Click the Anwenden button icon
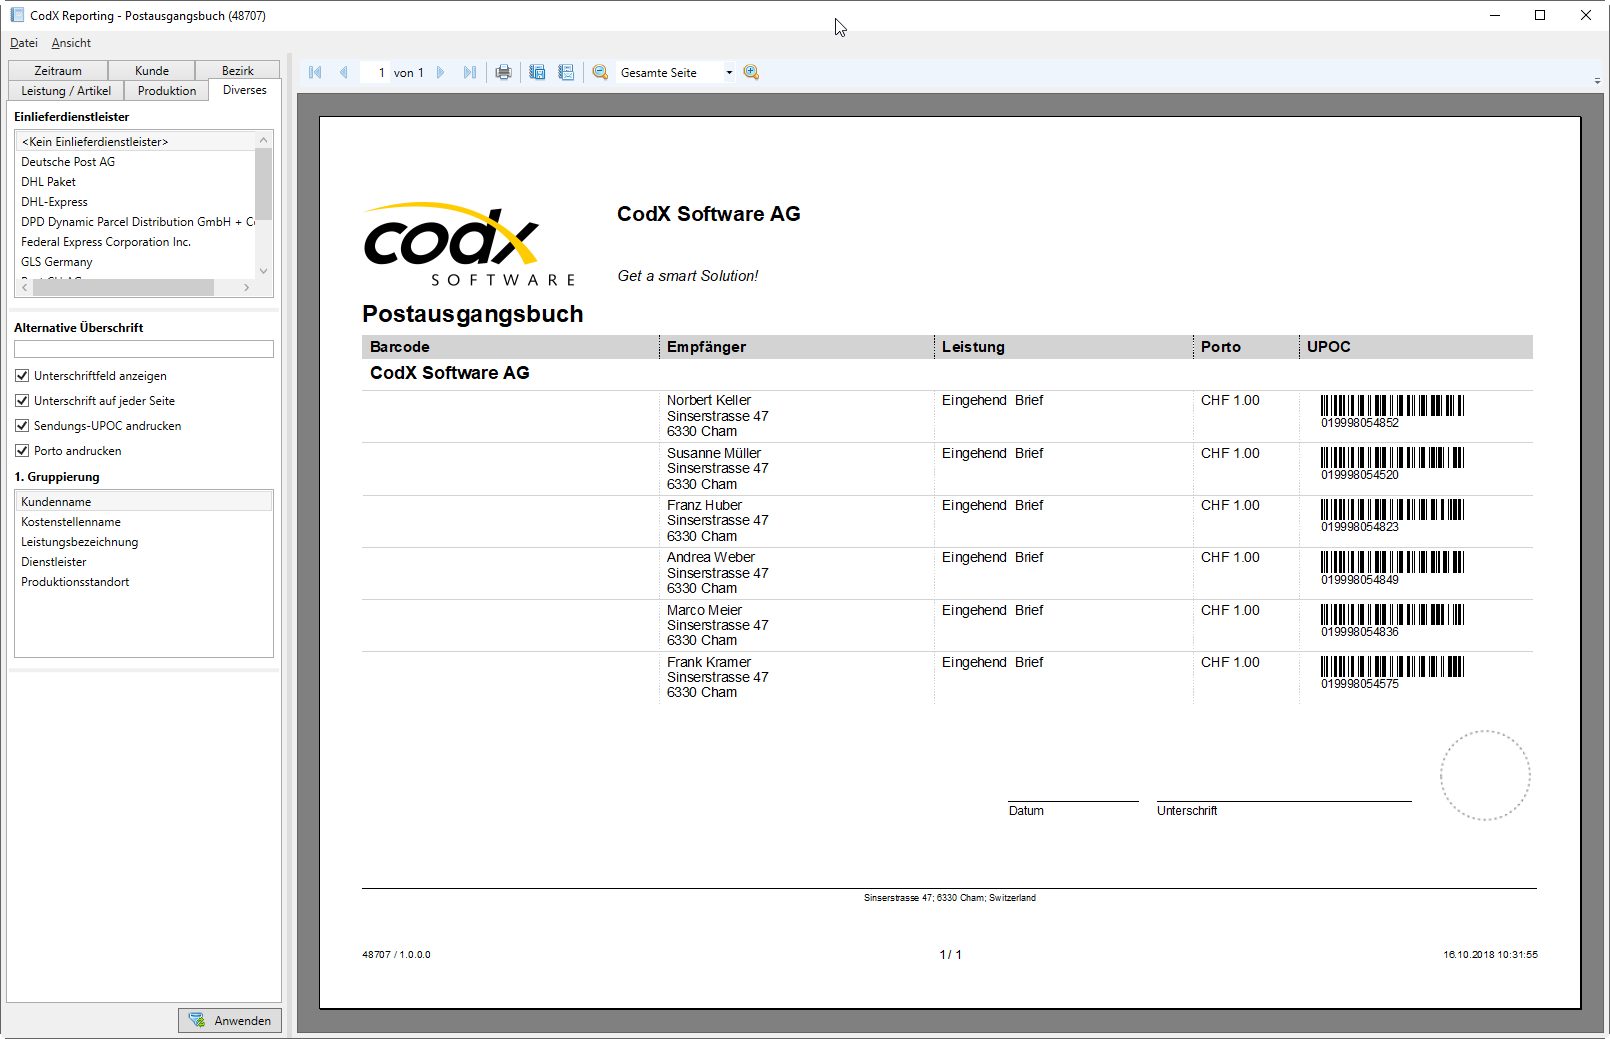Viewport: 1610px width, 1039px height. pyautogui.click(x=197, y=1020)
